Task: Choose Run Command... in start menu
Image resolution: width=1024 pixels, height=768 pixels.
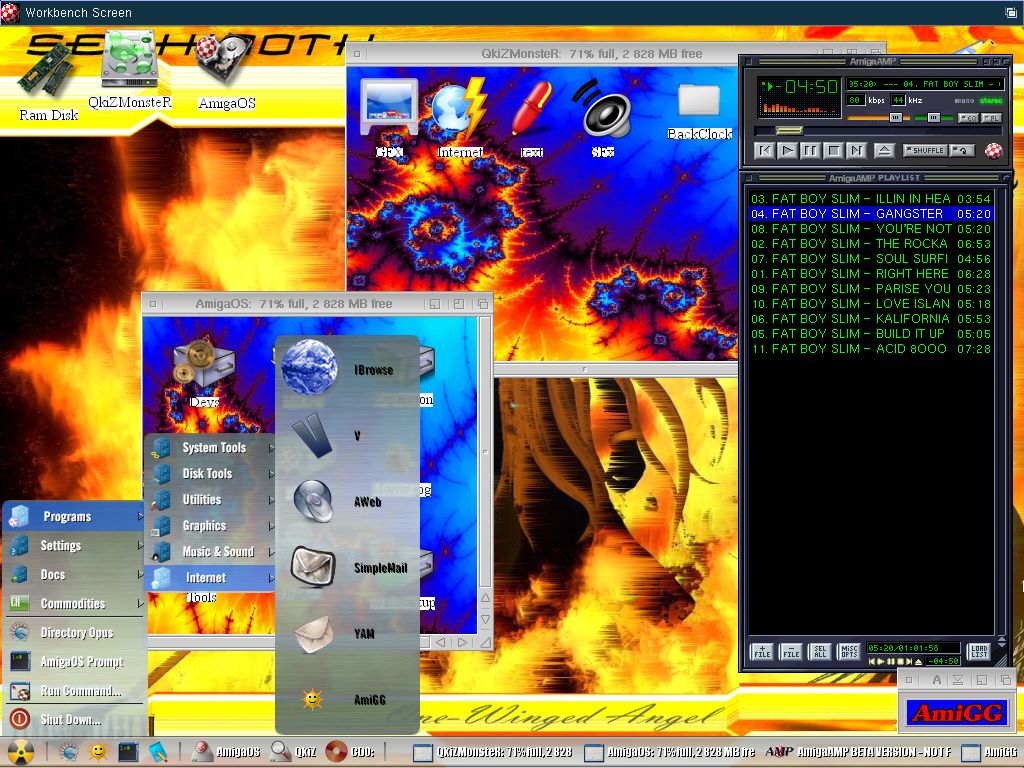Action: [x=74, y=690]
